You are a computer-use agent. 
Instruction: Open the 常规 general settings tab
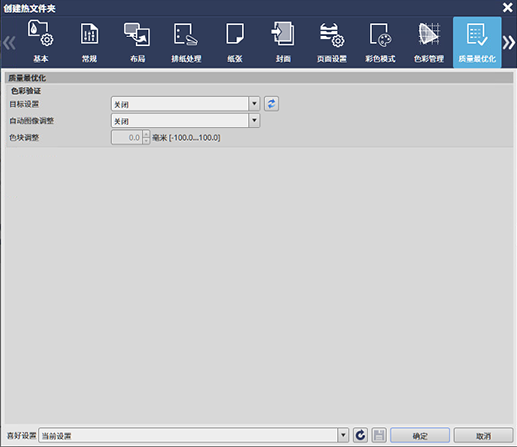point(89,42)
